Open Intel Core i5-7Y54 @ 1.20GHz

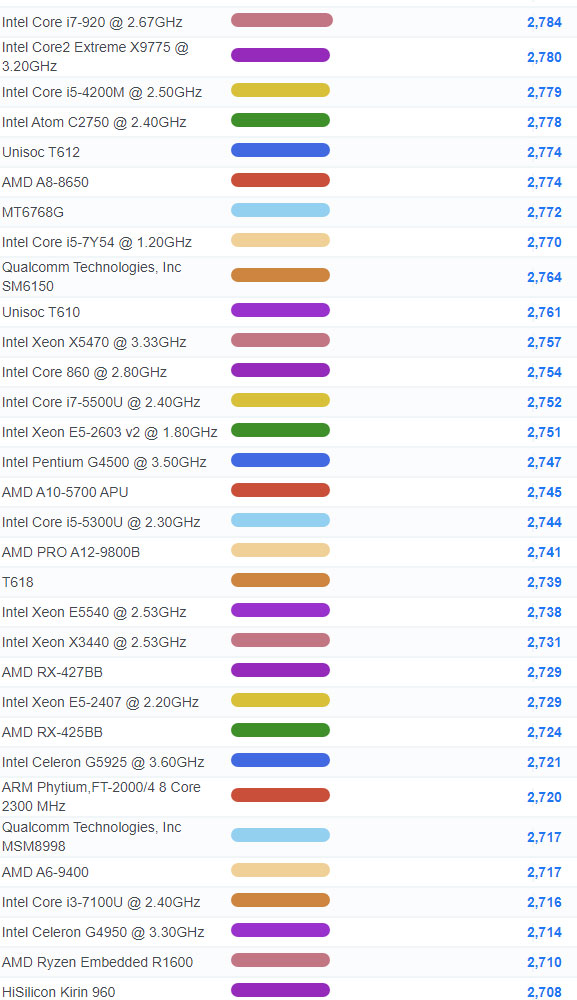tap(97, 242)
